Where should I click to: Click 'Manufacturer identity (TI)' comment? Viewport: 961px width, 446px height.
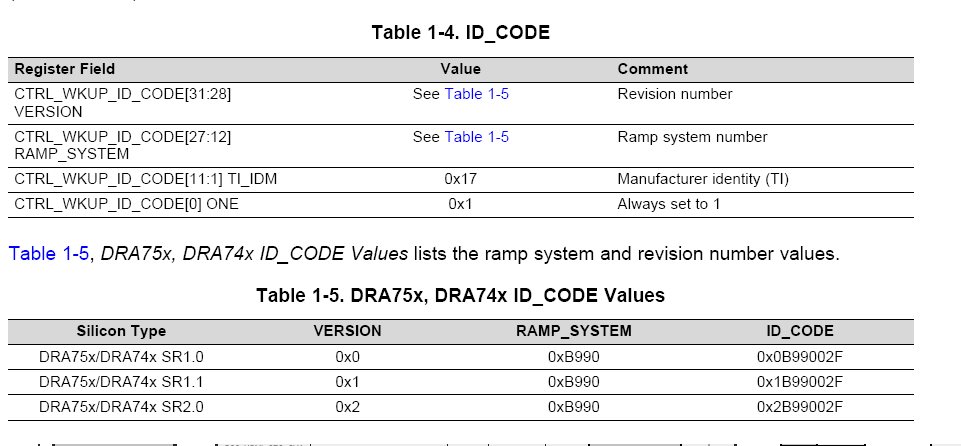(x=703, y=180)
